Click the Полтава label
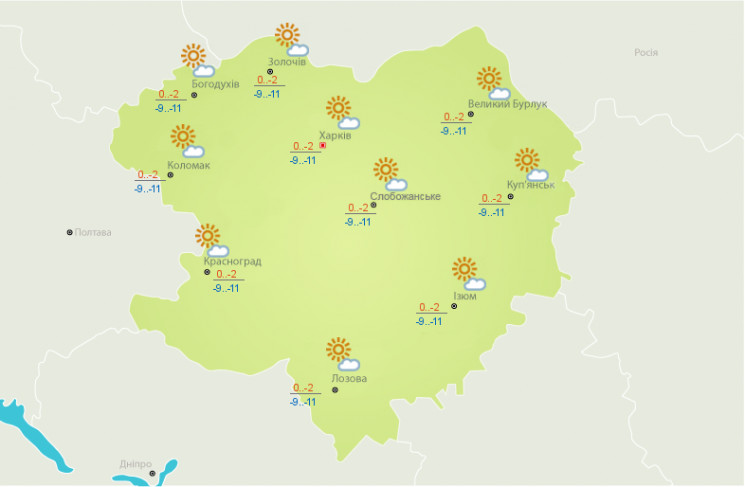745x487 pixels. pos(93,232)
